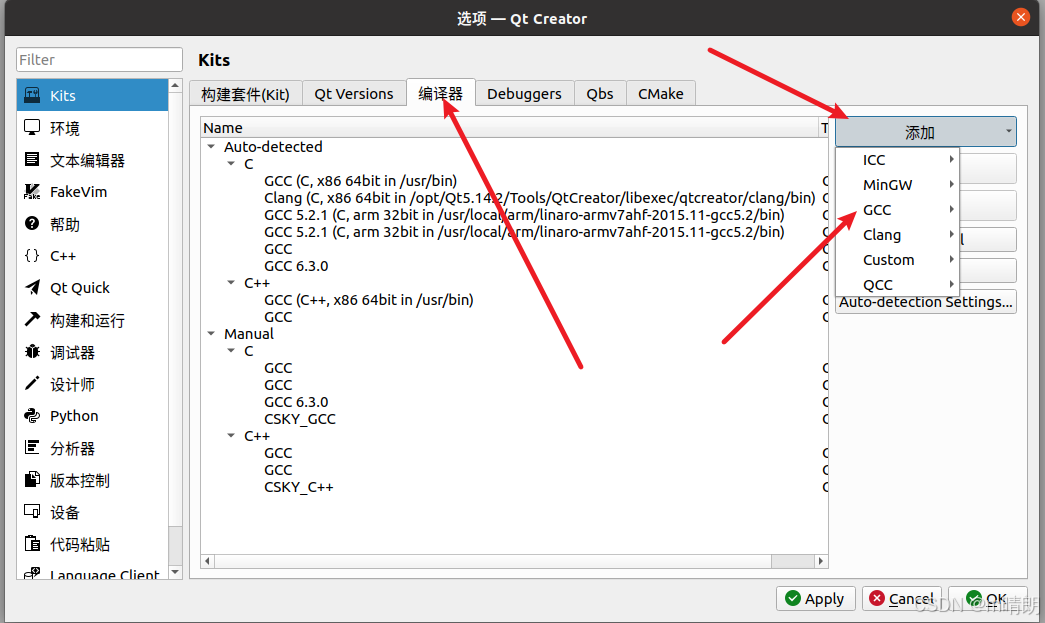Open the Language Client settings category
Image resolution: width=1045 pixels, height=623 pixels.
pyautogui.click(x=93, y=572)
